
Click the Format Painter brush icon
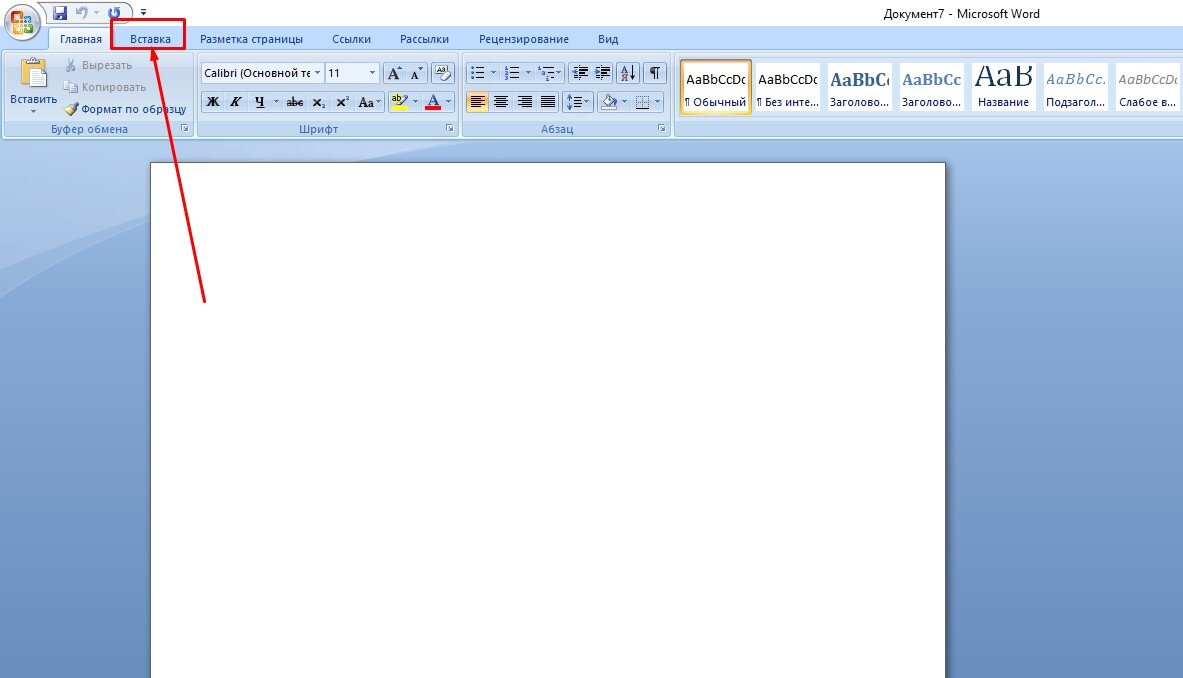point(71,109)
